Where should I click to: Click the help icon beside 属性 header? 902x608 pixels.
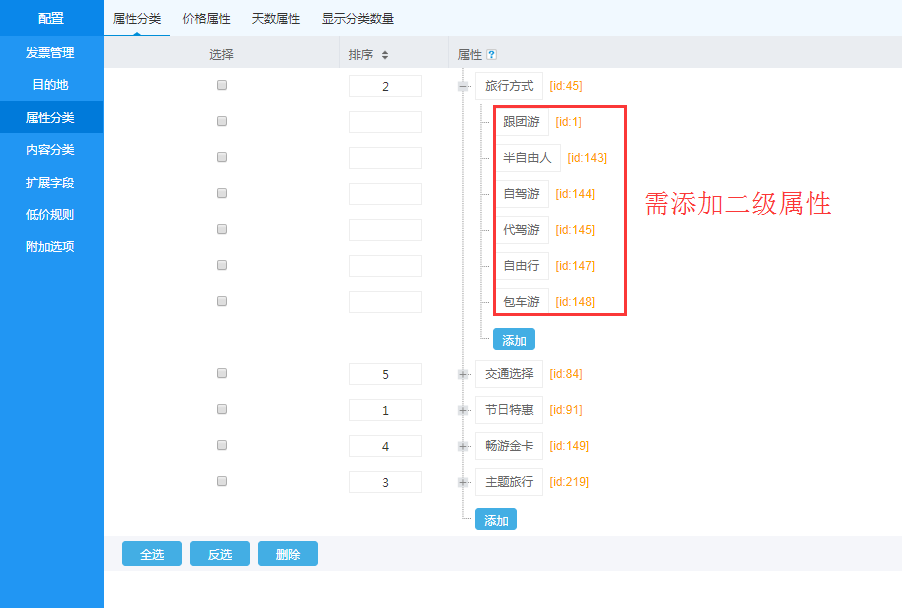(x=491, y=55)
